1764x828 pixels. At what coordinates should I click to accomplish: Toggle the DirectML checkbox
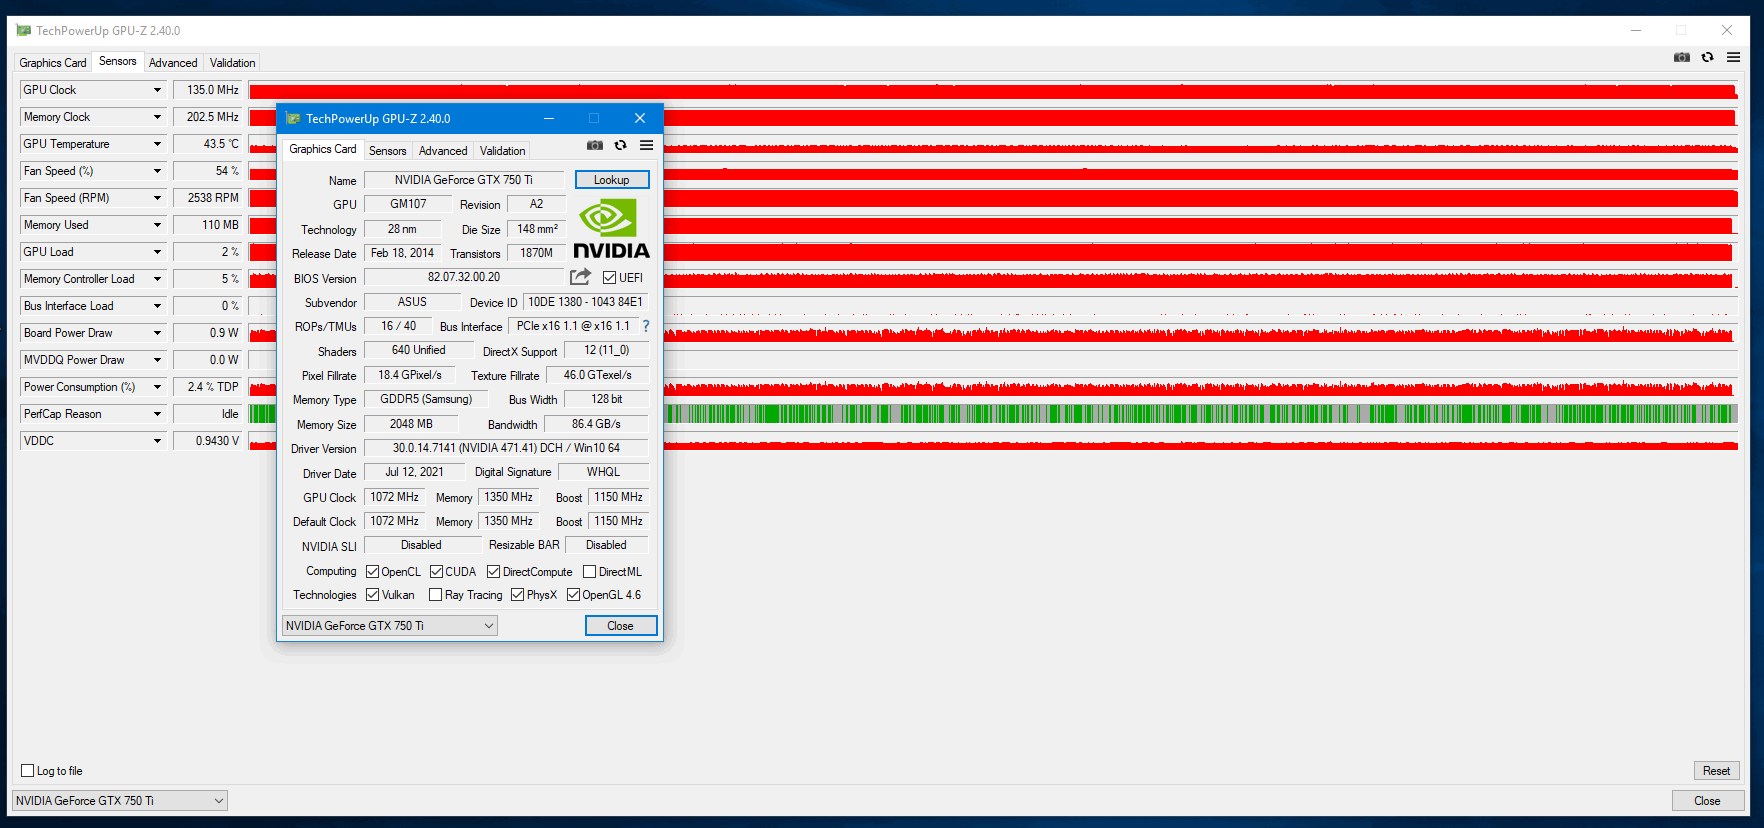pos(590,572)
